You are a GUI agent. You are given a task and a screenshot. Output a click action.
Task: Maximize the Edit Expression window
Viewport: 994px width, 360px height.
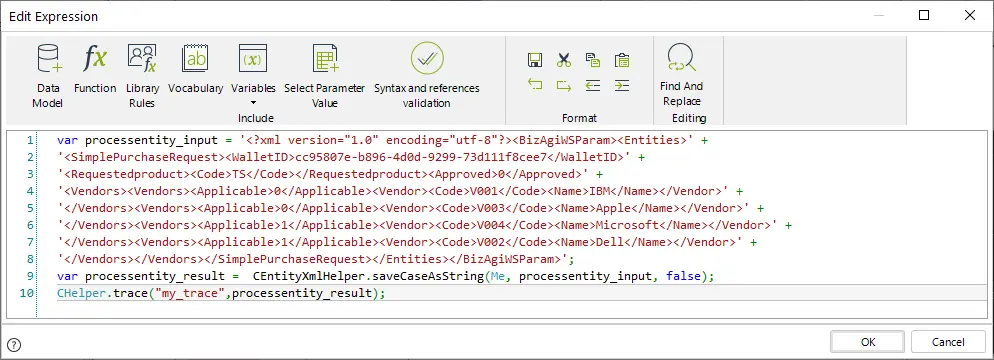pyautogui.click(x=924, y=15)
